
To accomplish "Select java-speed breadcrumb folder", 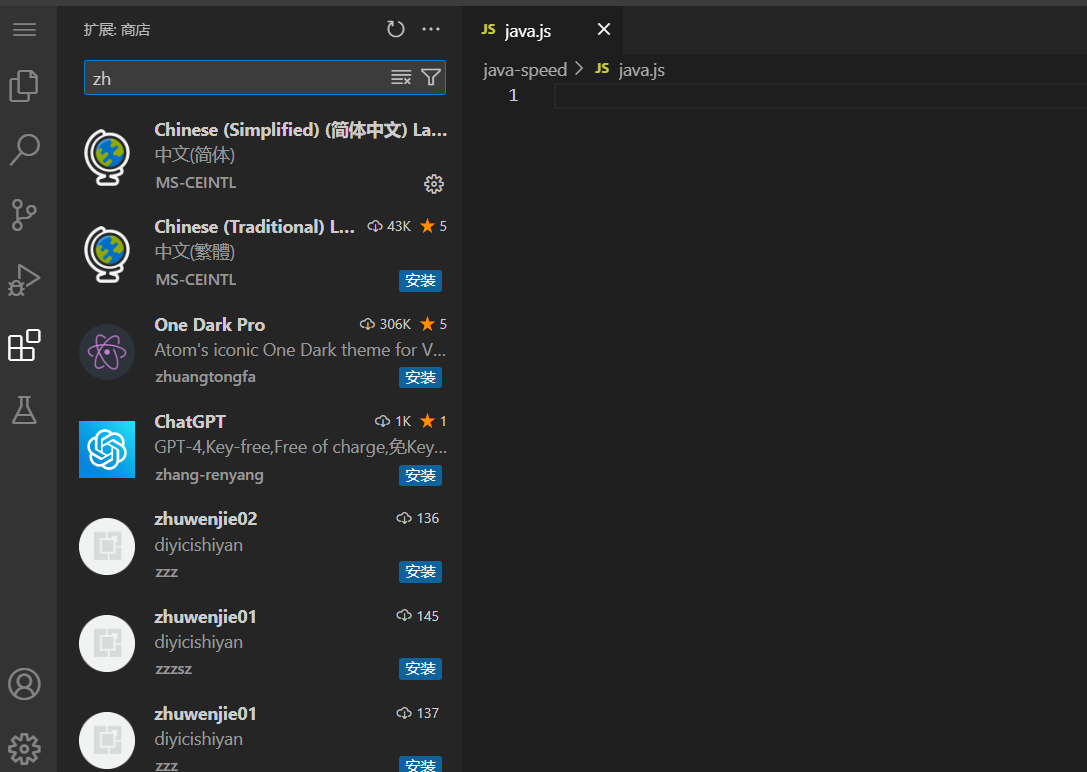I will tap(525, 70).
